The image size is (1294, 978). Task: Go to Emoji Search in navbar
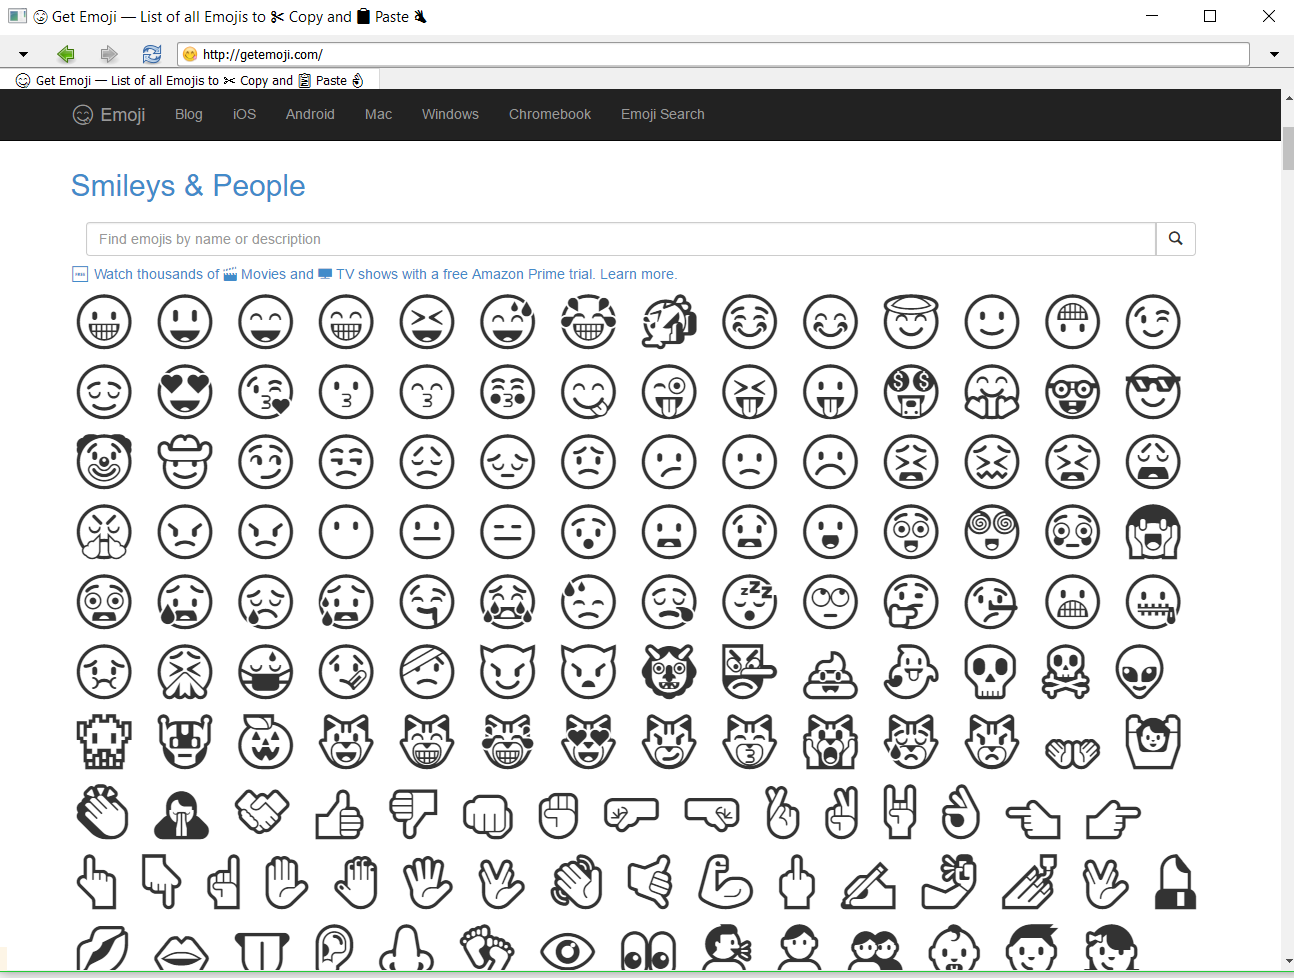pos(662,114)
